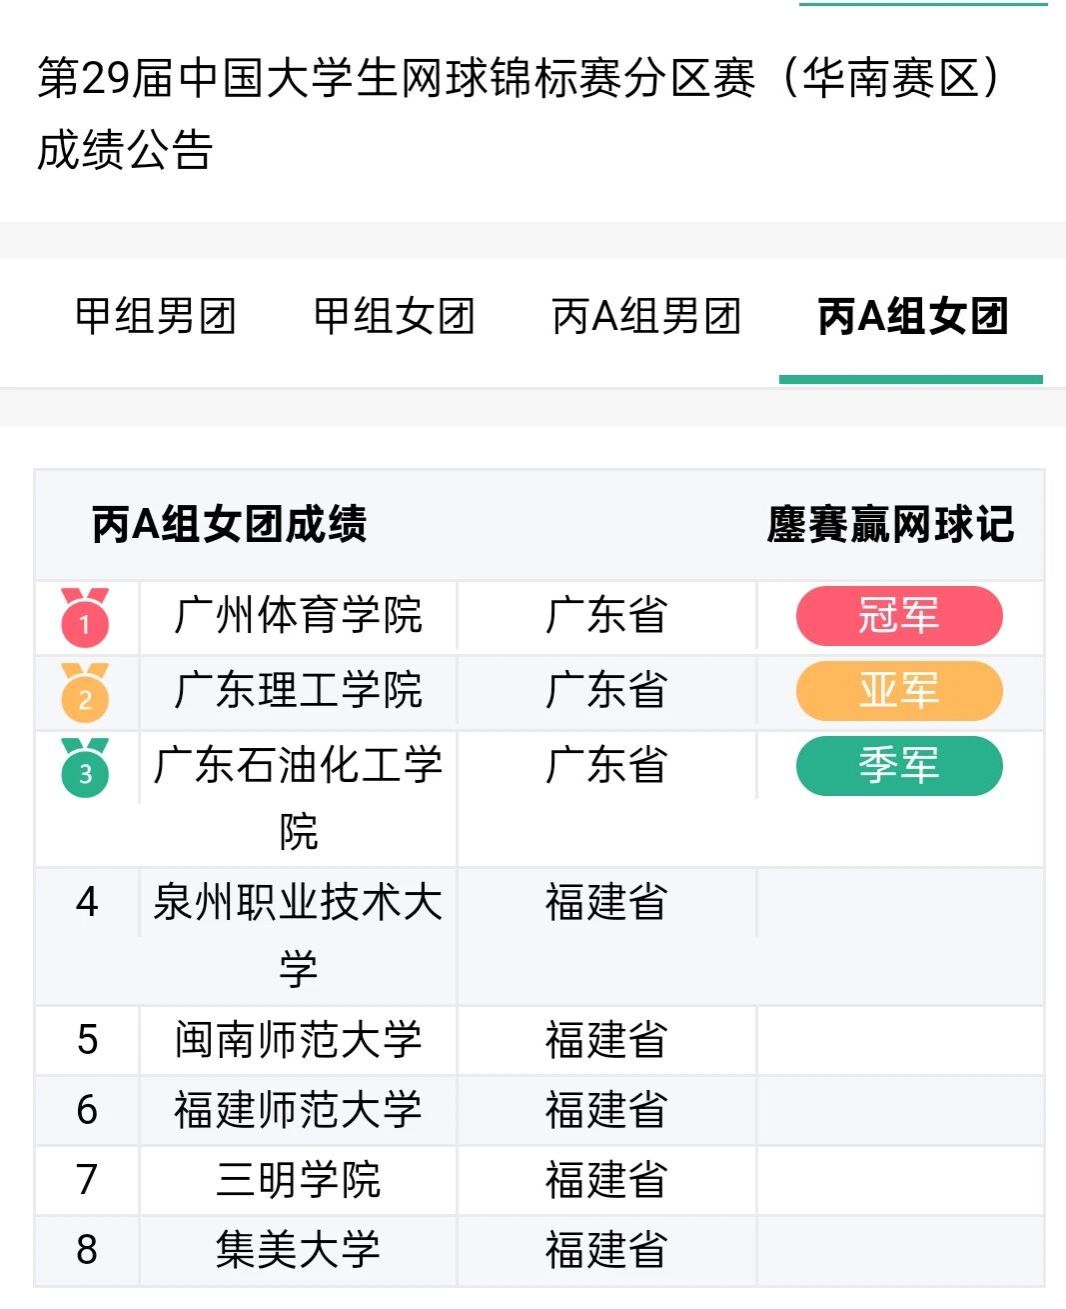This screenshot has height=1309, width=1066.
Task: Click the silver second-place medal icon
Action: pos(85,692)
